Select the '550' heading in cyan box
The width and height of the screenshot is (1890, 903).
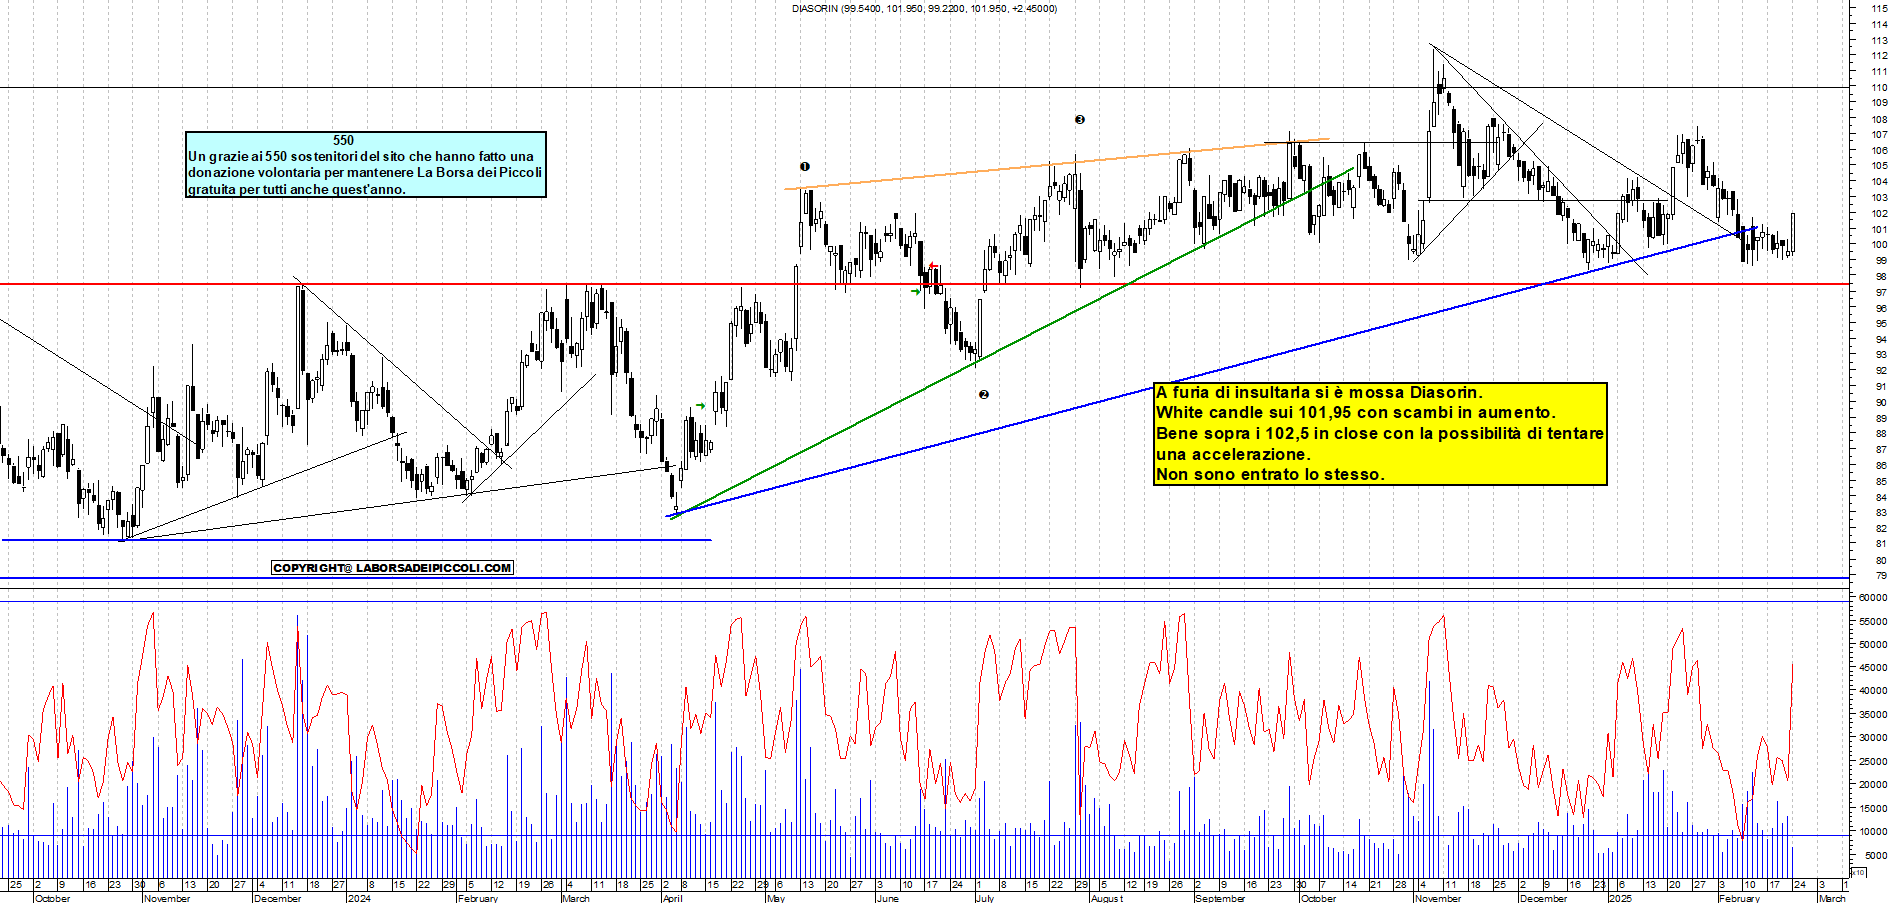(343, 141)
